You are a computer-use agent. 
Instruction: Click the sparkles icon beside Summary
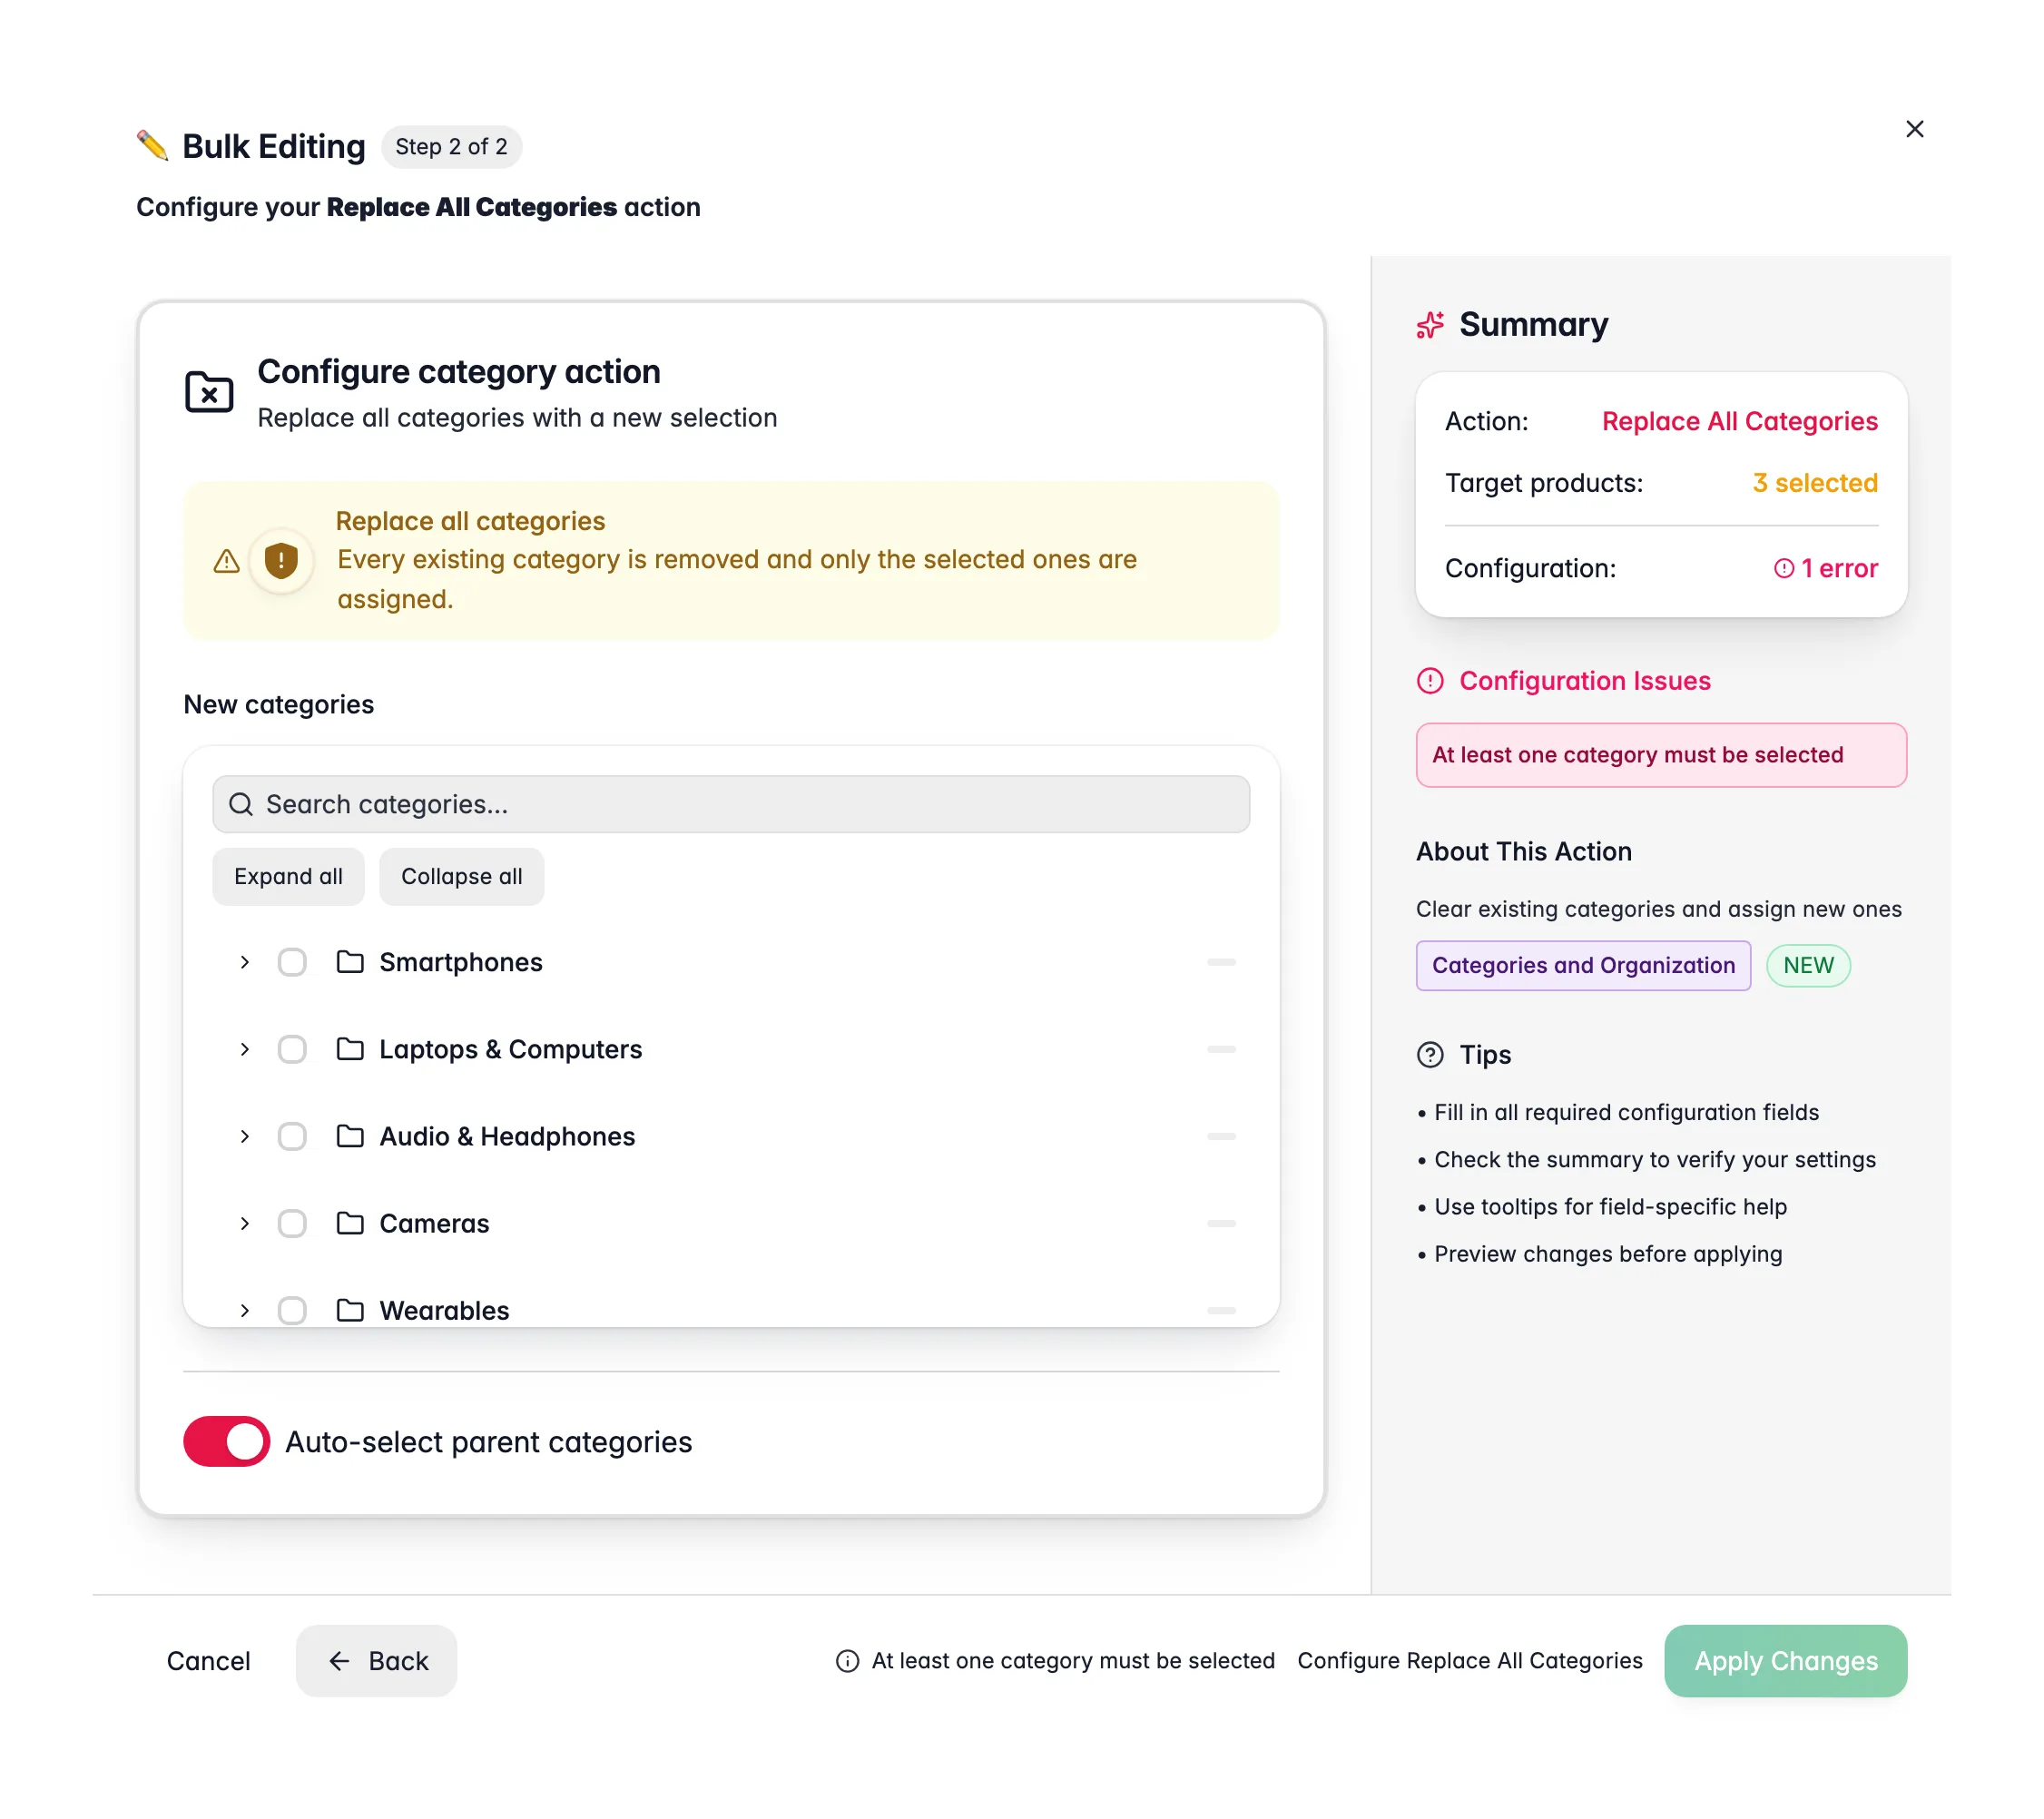click(1430, 325)
